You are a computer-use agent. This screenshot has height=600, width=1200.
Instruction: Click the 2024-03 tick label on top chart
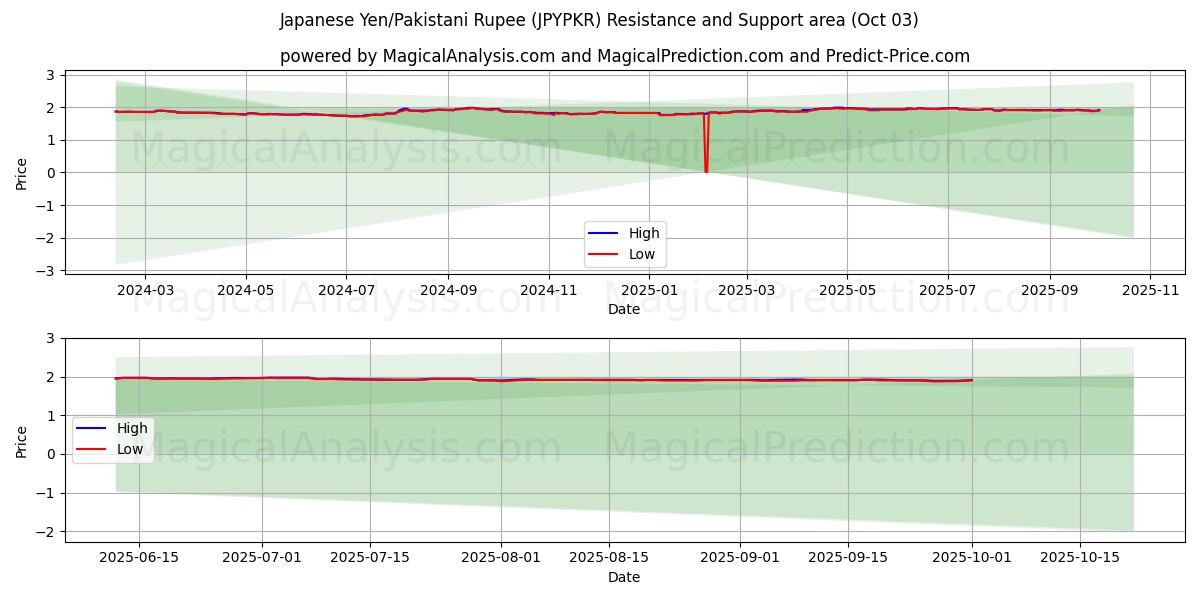pos(145,290)
